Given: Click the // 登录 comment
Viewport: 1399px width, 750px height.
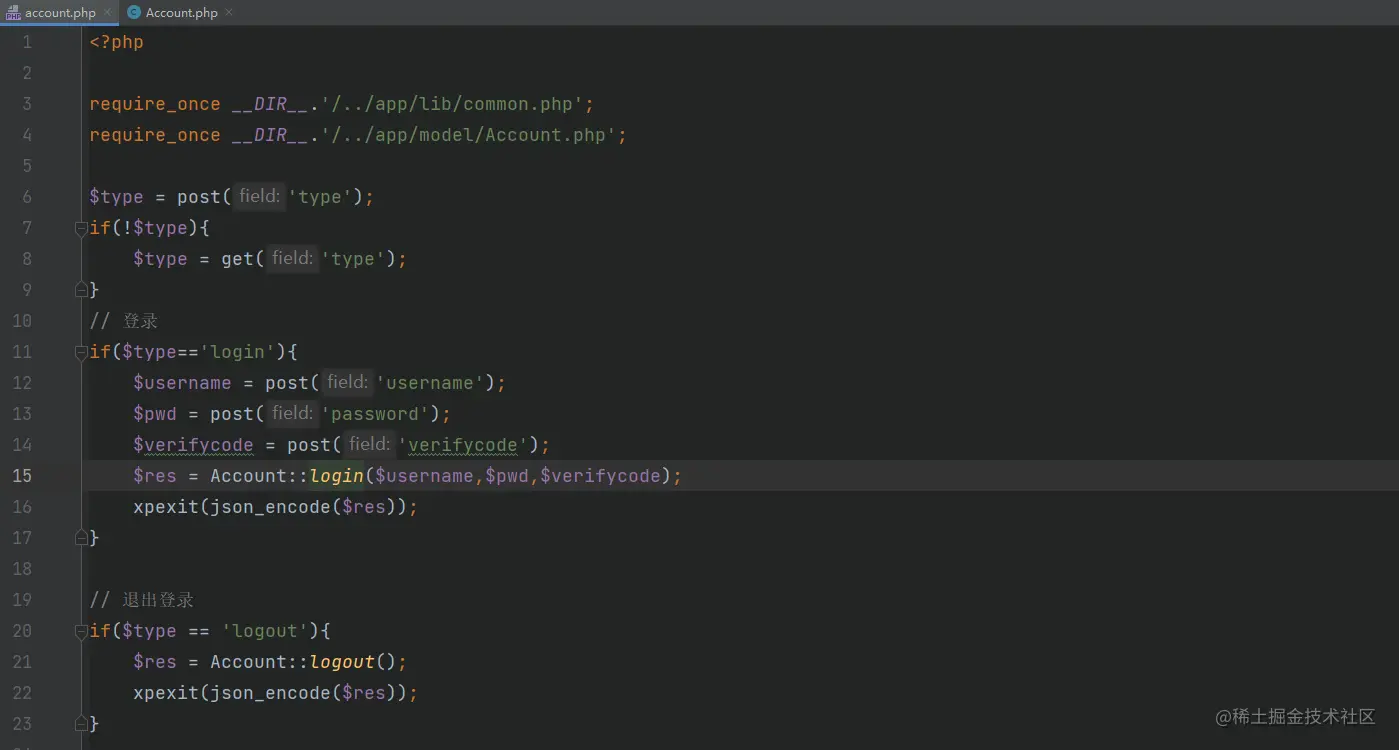Looking at the screenshot, I should (x=124, y=321).
